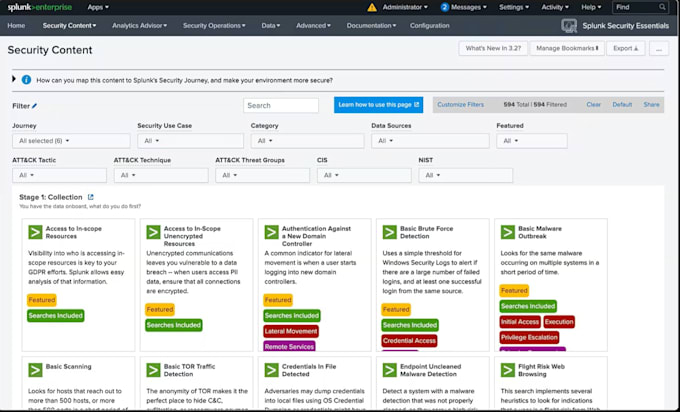Click the green icon on Basic TOR Traffic Detection
Screen dimensions: 680x412
tap(153, 370)
